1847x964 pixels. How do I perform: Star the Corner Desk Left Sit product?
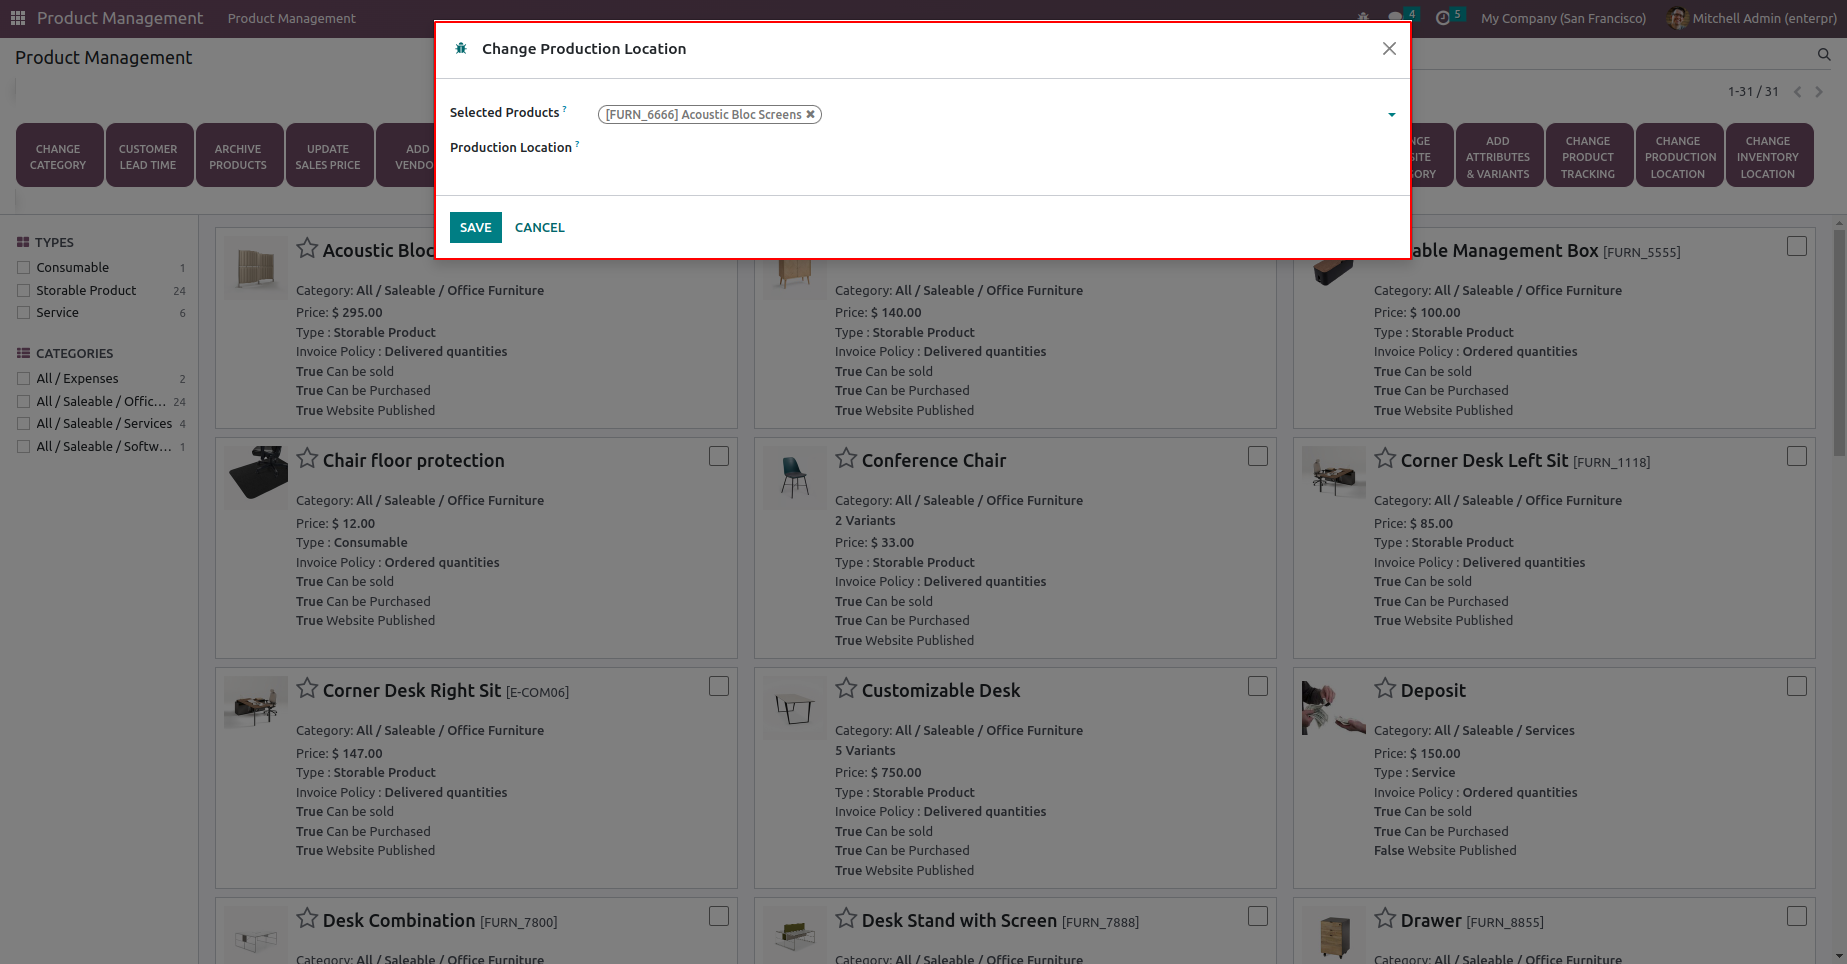(1385, 458)
